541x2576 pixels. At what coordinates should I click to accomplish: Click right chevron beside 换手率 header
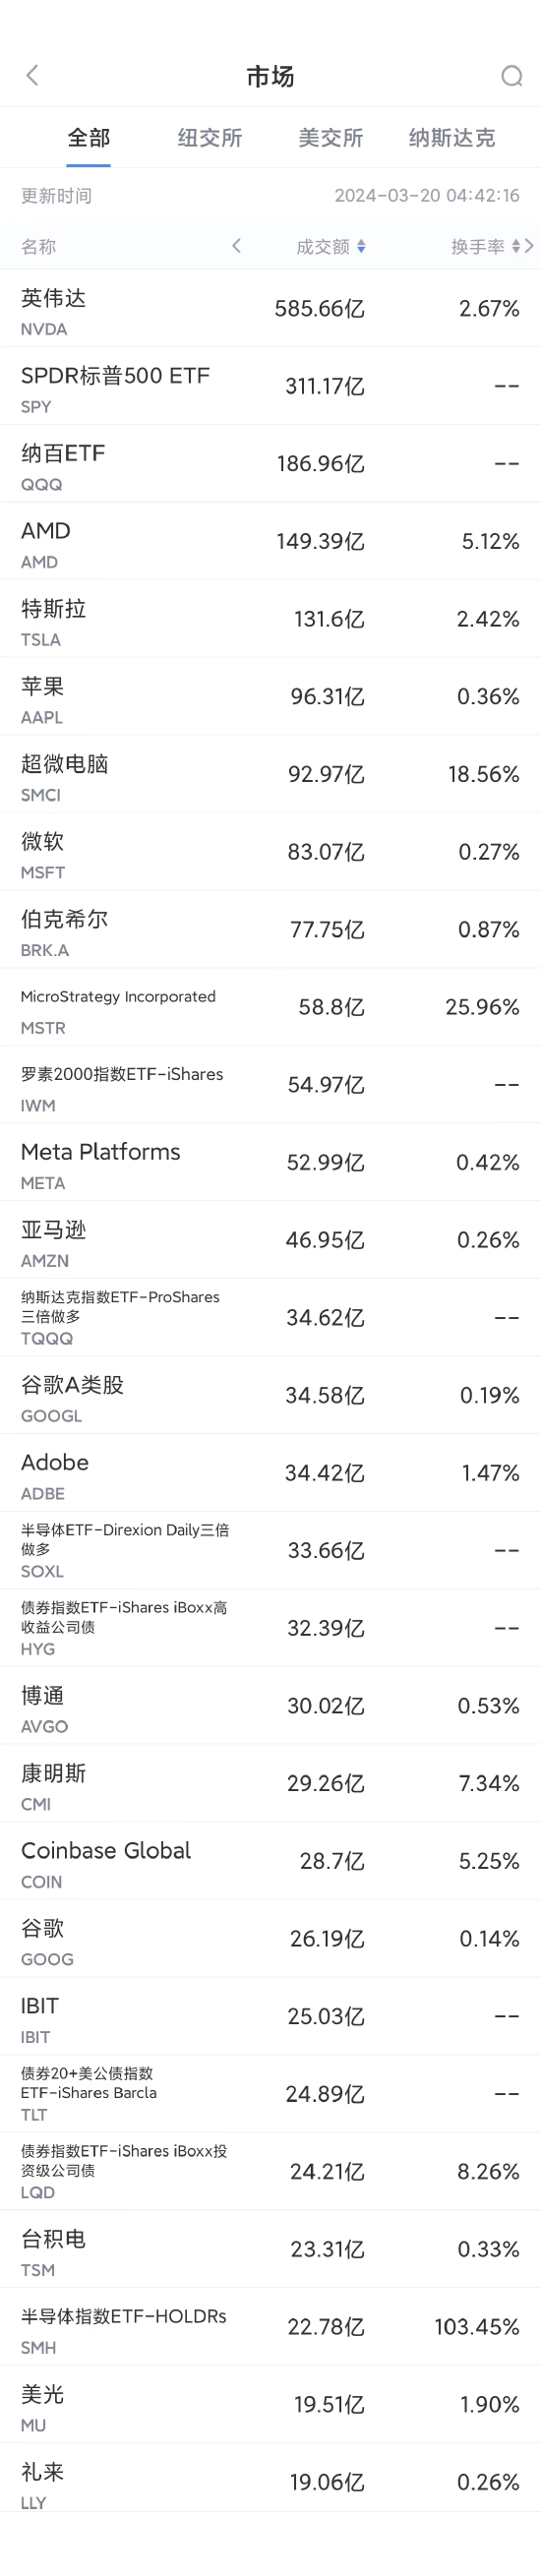pyautogui.click(x=529, y=246)
